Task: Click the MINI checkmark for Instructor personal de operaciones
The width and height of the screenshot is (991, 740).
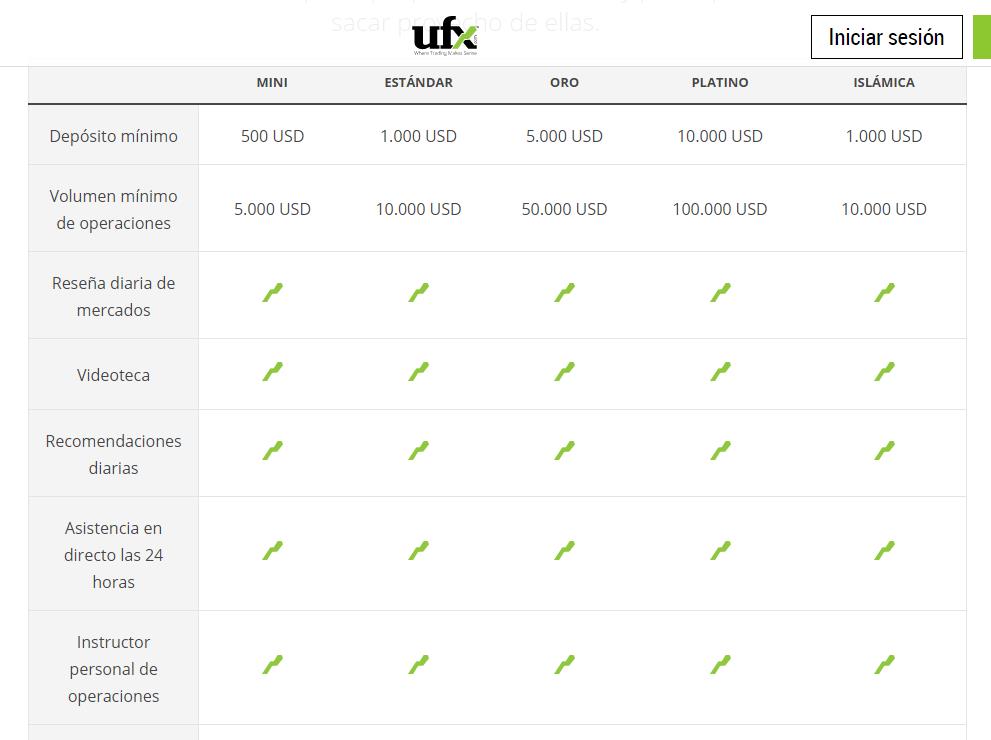Action: (272, 663)
